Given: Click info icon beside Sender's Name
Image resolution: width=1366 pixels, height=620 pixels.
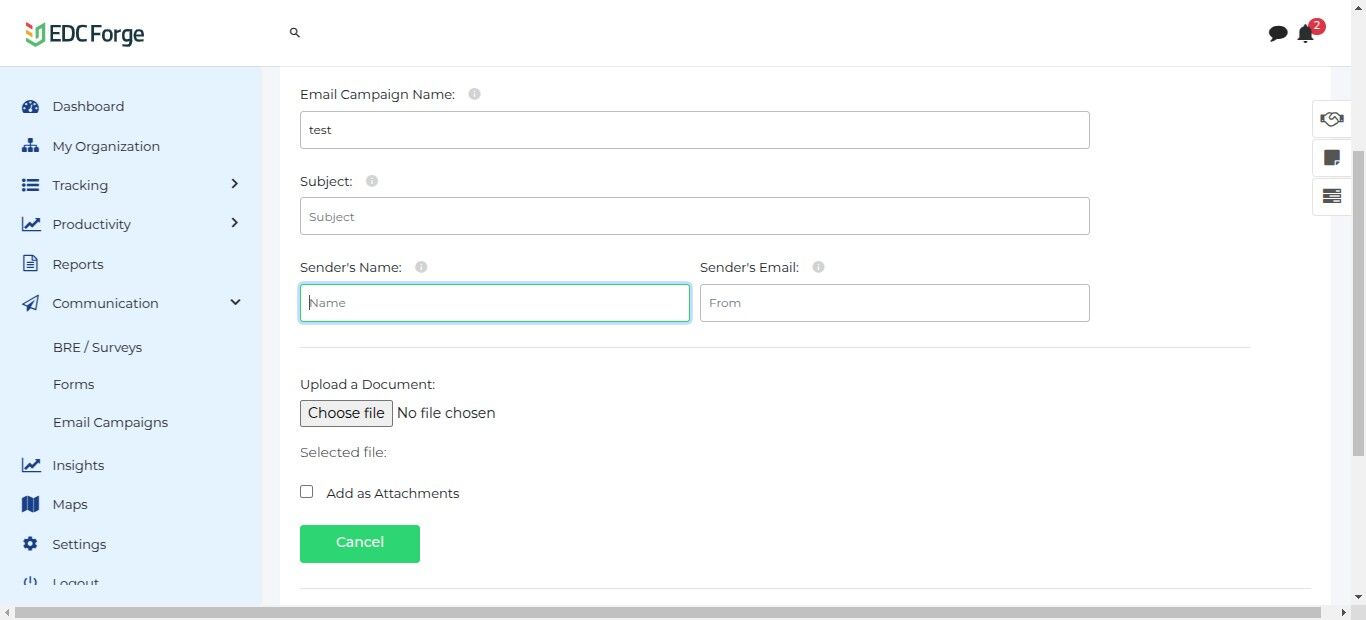Looking at the screenshot, I should click(x=421, y=267).
